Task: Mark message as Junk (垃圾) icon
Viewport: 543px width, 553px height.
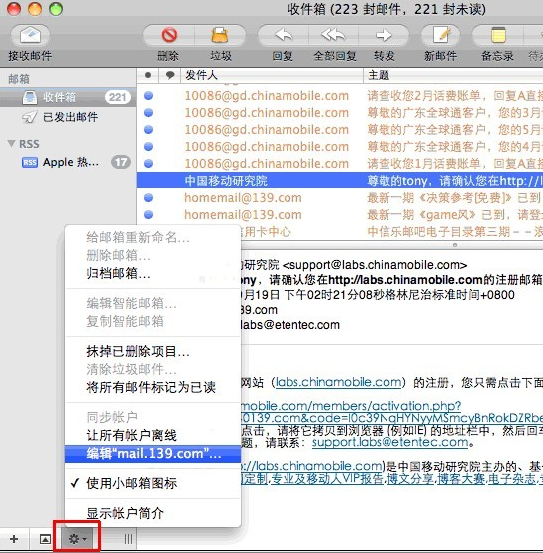Action: pos(220,35)
